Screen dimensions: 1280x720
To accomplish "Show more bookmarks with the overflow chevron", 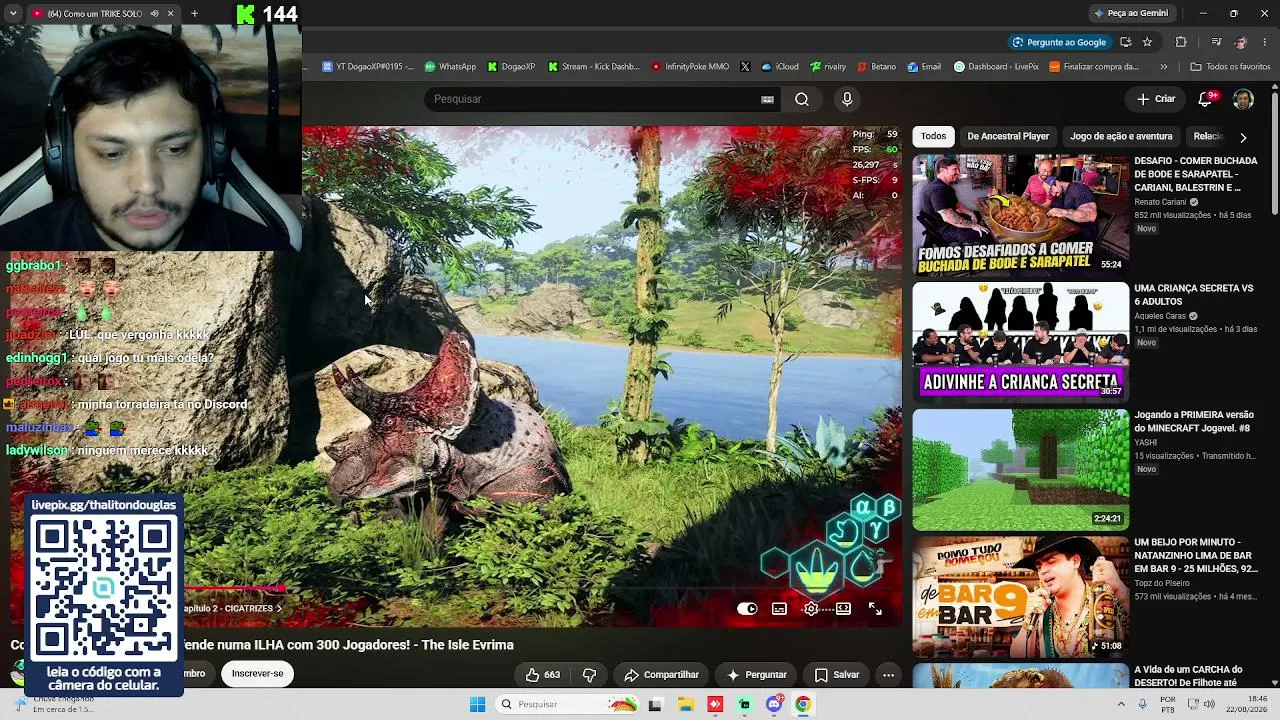I will pyautogui.click(x=1163, y=67).
